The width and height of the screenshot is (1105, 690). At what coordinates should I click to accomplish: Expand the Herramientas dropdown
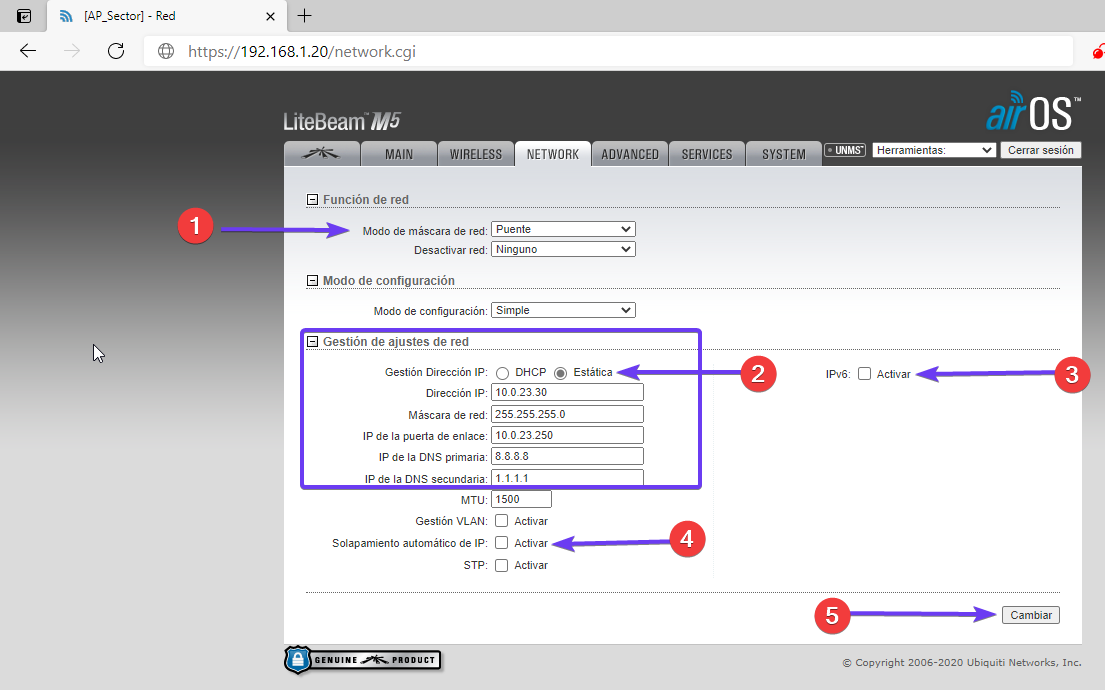pos(934,150)
